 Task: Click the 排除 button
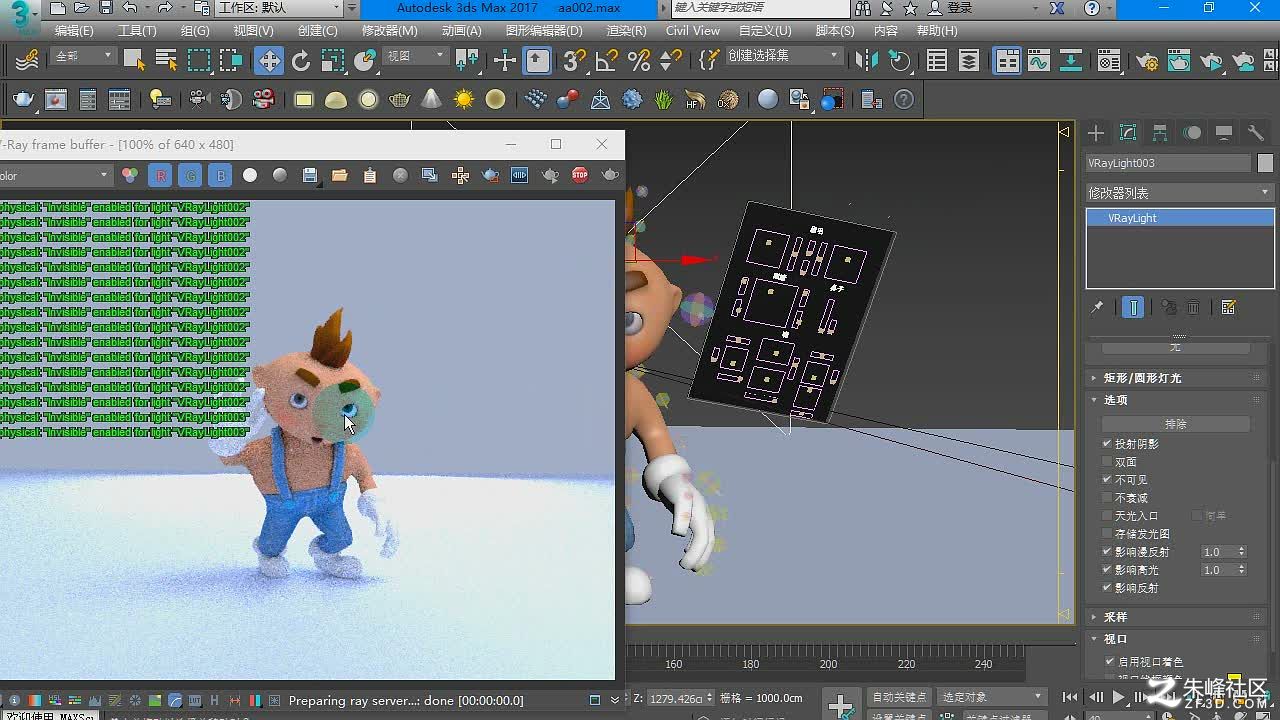point(1176,424)
